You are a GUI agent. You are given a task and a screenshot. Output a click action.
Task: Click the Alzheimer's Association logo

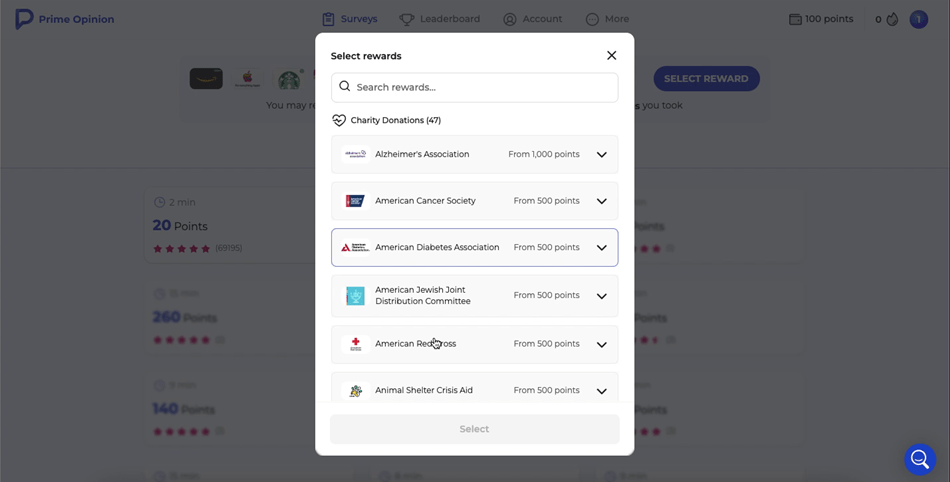coord(356,154)
